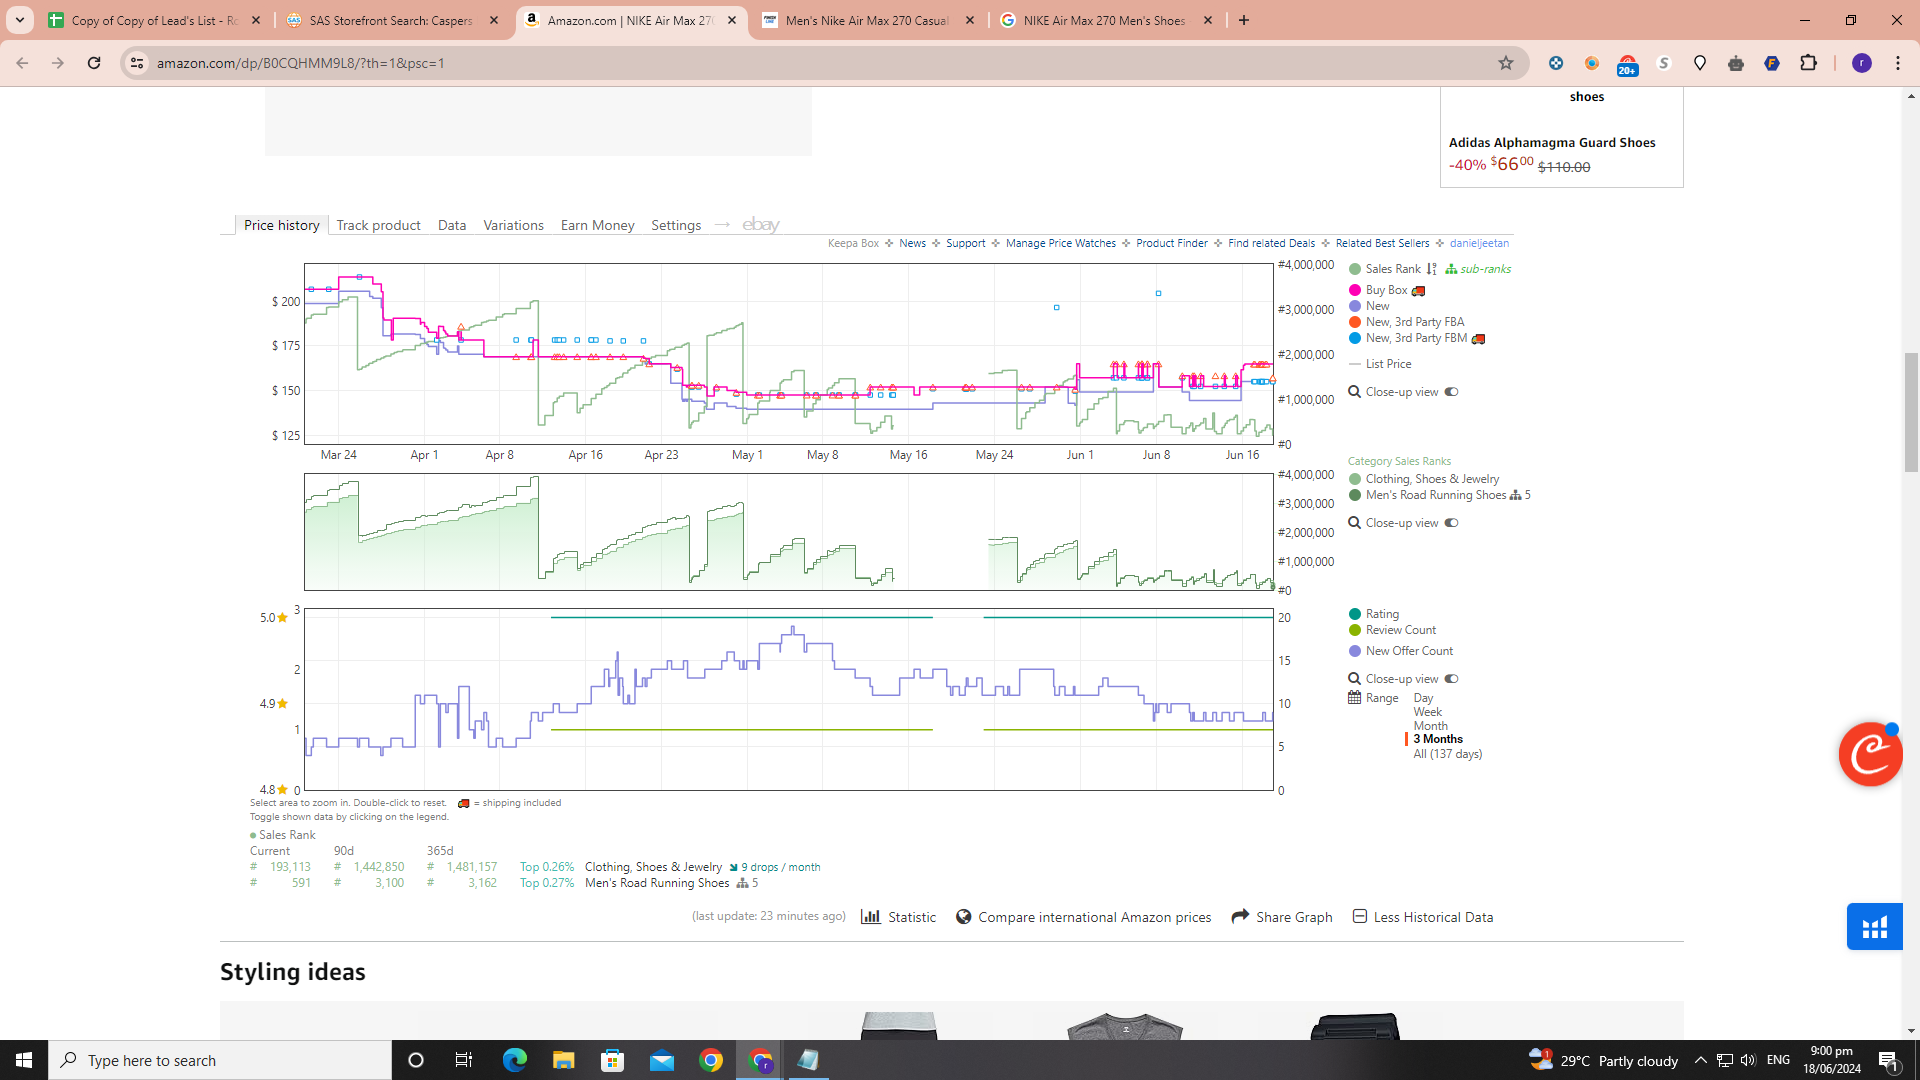Open Chrome three-dot menu

[1897, 63]
